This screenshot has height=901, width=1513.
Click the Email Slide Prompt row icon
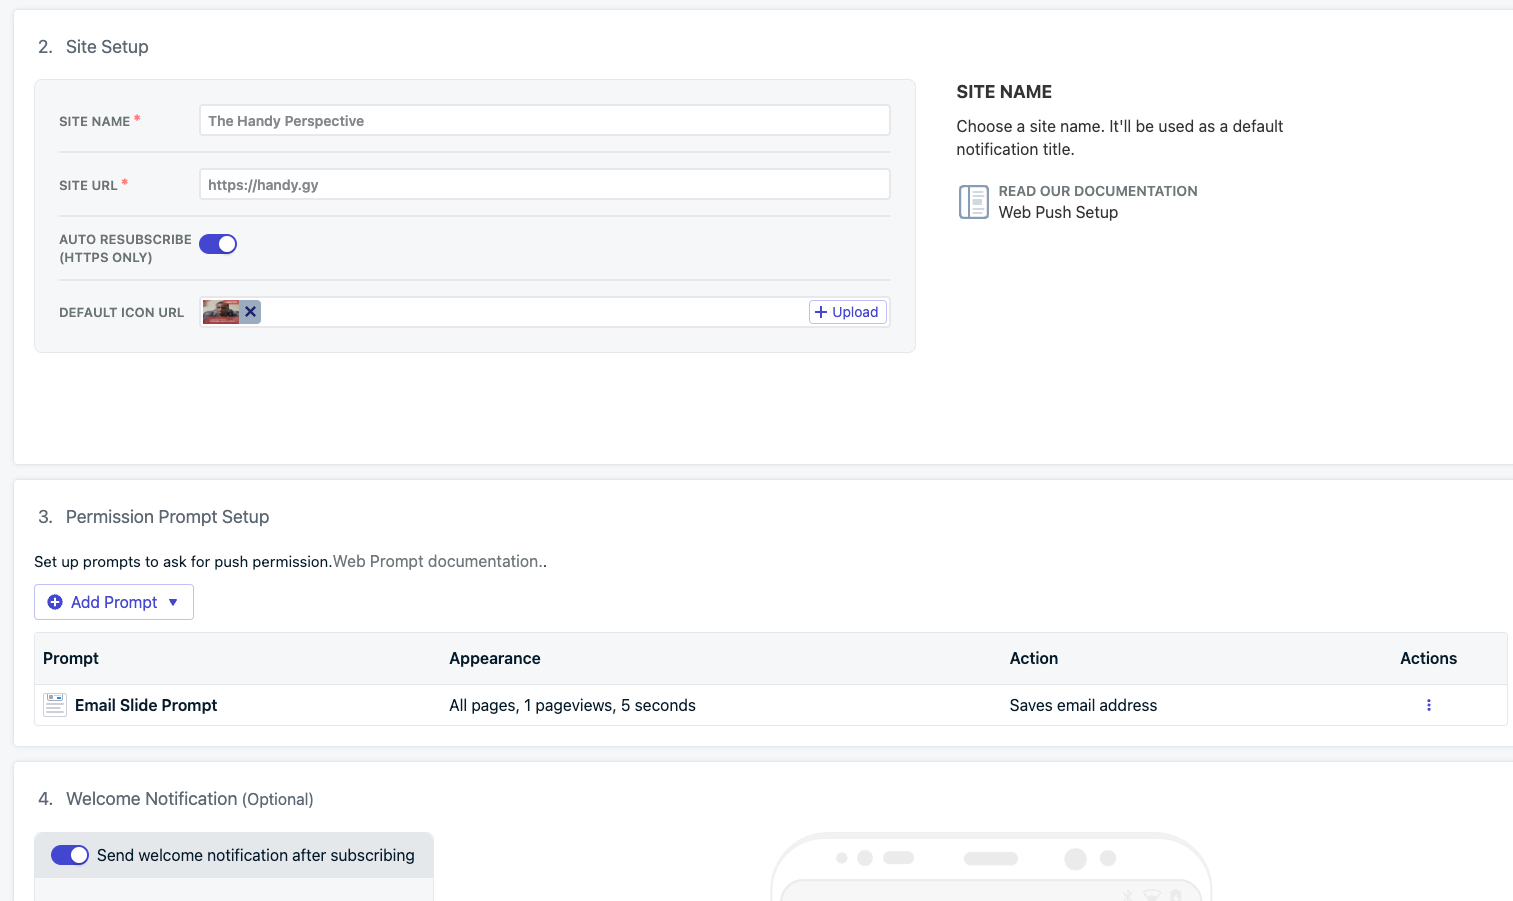[x=55, y=705]
